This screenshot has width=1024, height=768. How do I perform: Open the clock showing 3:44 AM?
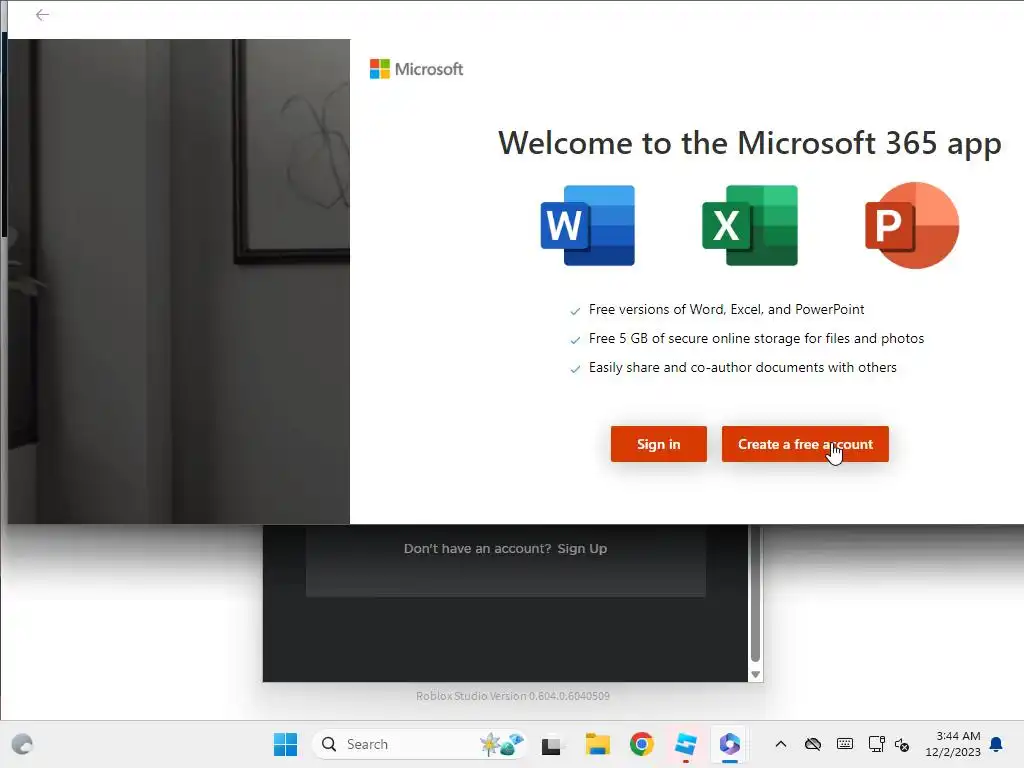tap(953, 744)
